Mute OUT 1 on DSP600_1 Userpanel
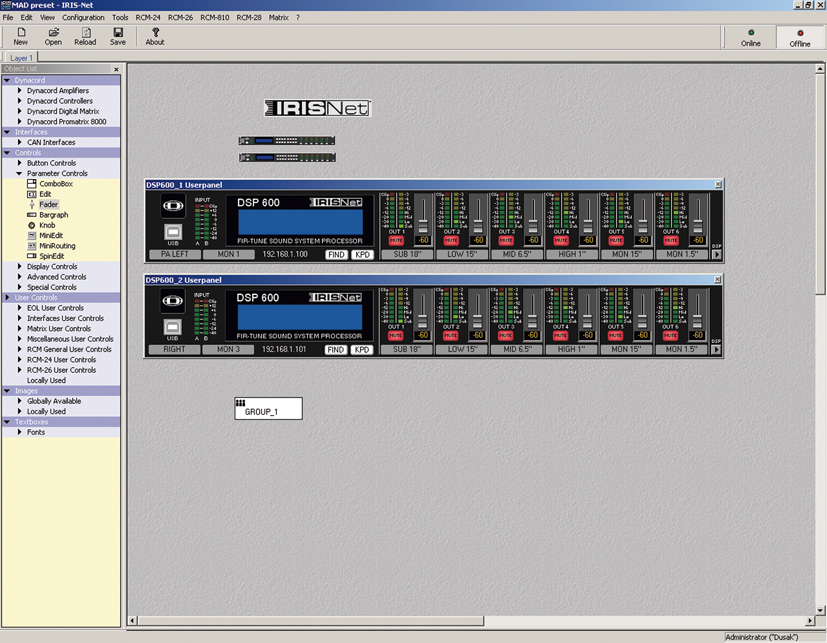The width and height of the screenshot is (827, 643). click(x=396, y=241)
